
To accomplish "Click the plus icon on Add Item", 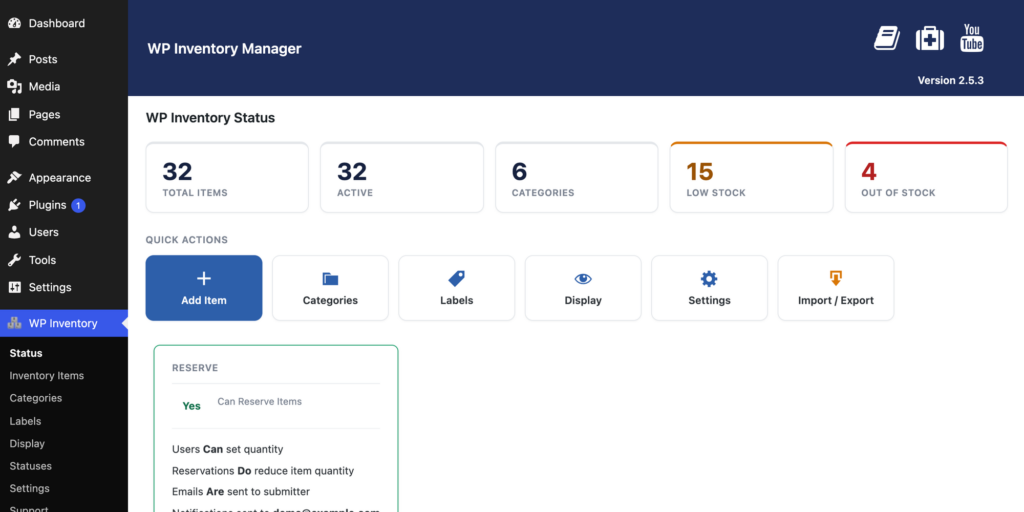I will pos(204,279).
